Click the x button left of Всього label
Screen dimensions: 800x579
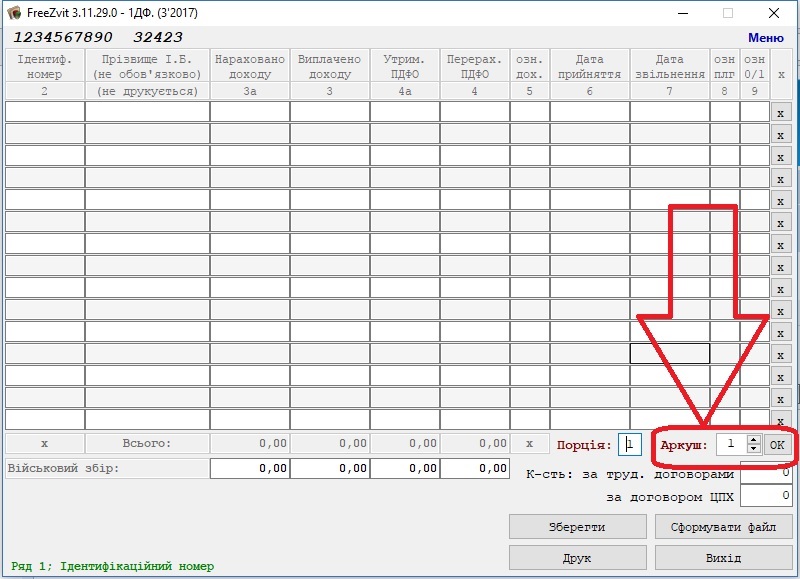pyautogui.click(x=44, y=443)
